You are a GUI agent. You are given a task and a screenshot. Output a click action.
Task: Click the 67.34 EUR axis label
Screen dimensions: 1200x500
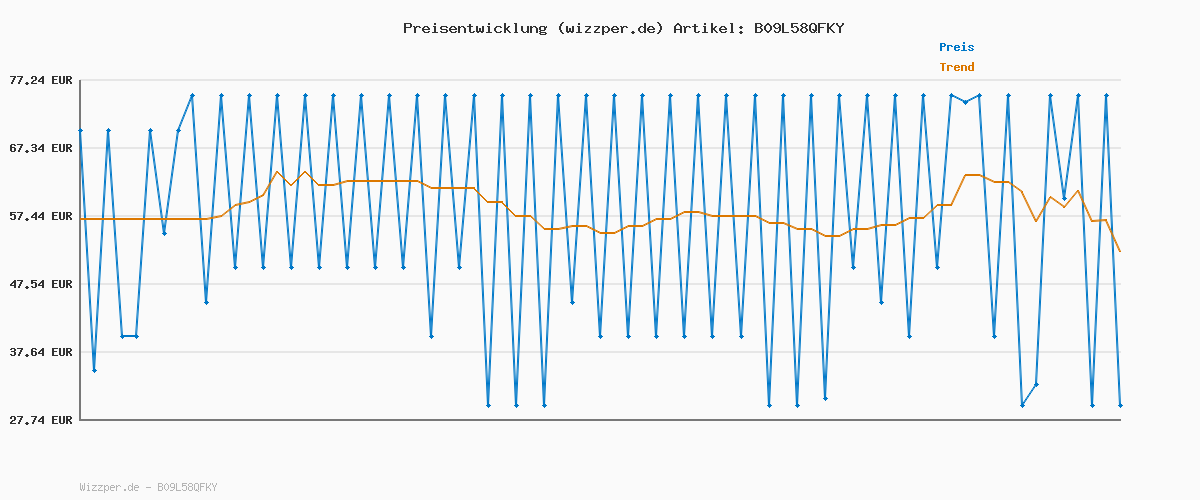coord(41,148)
